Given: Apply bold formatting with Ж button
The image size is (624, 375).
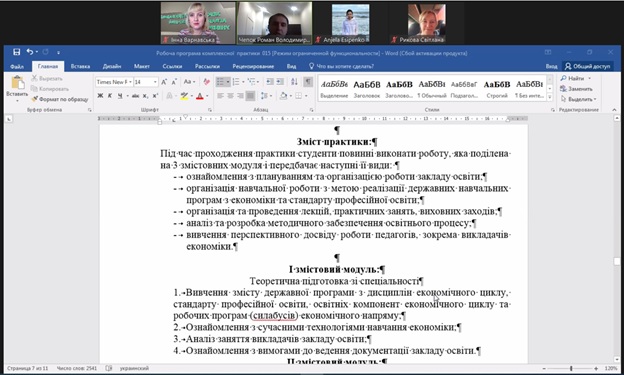Looking at the screenshot, I should point(100,96).
